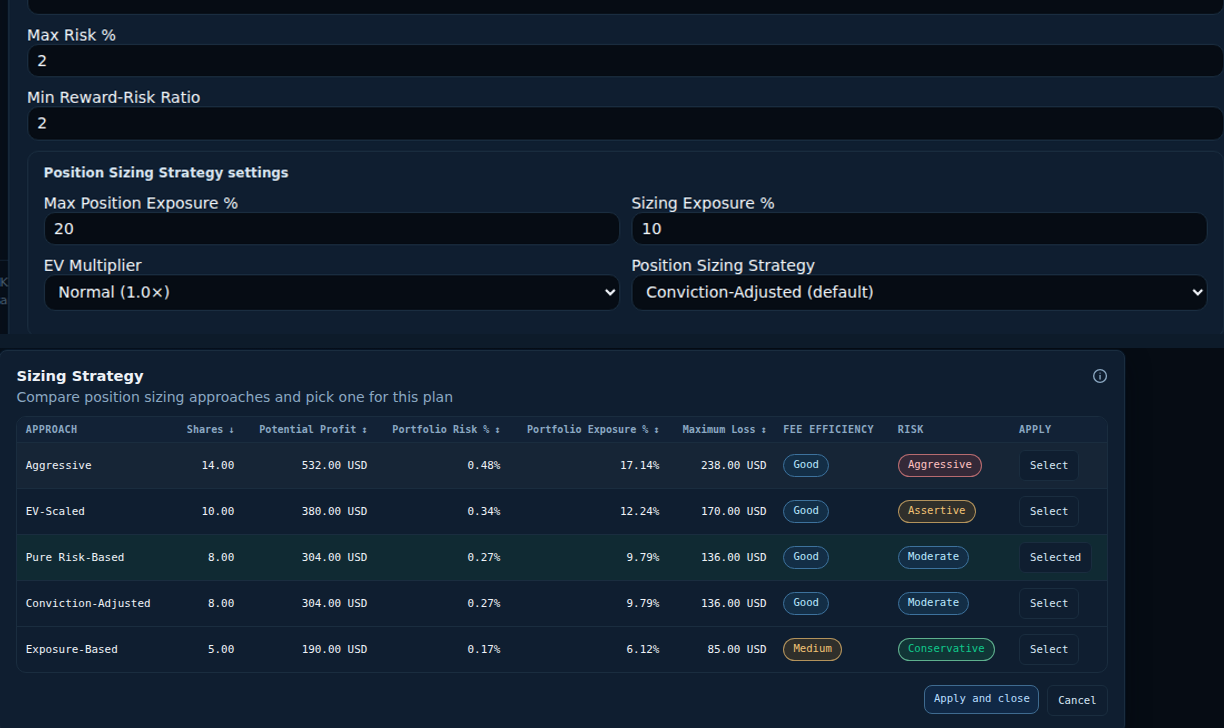Click the 10.00 shares value
The height and width of the screenshot is (728, 1224).
click(218, 511)
